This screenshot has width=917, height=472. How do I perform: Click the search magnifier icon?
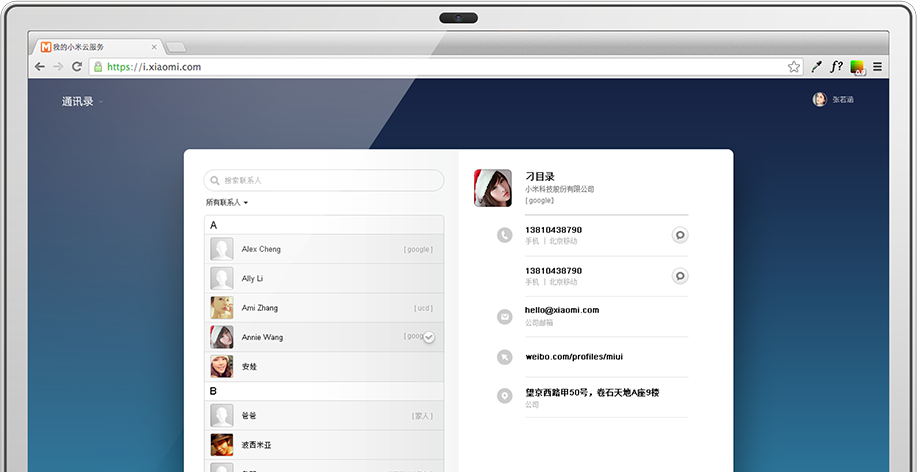[215, 180]
